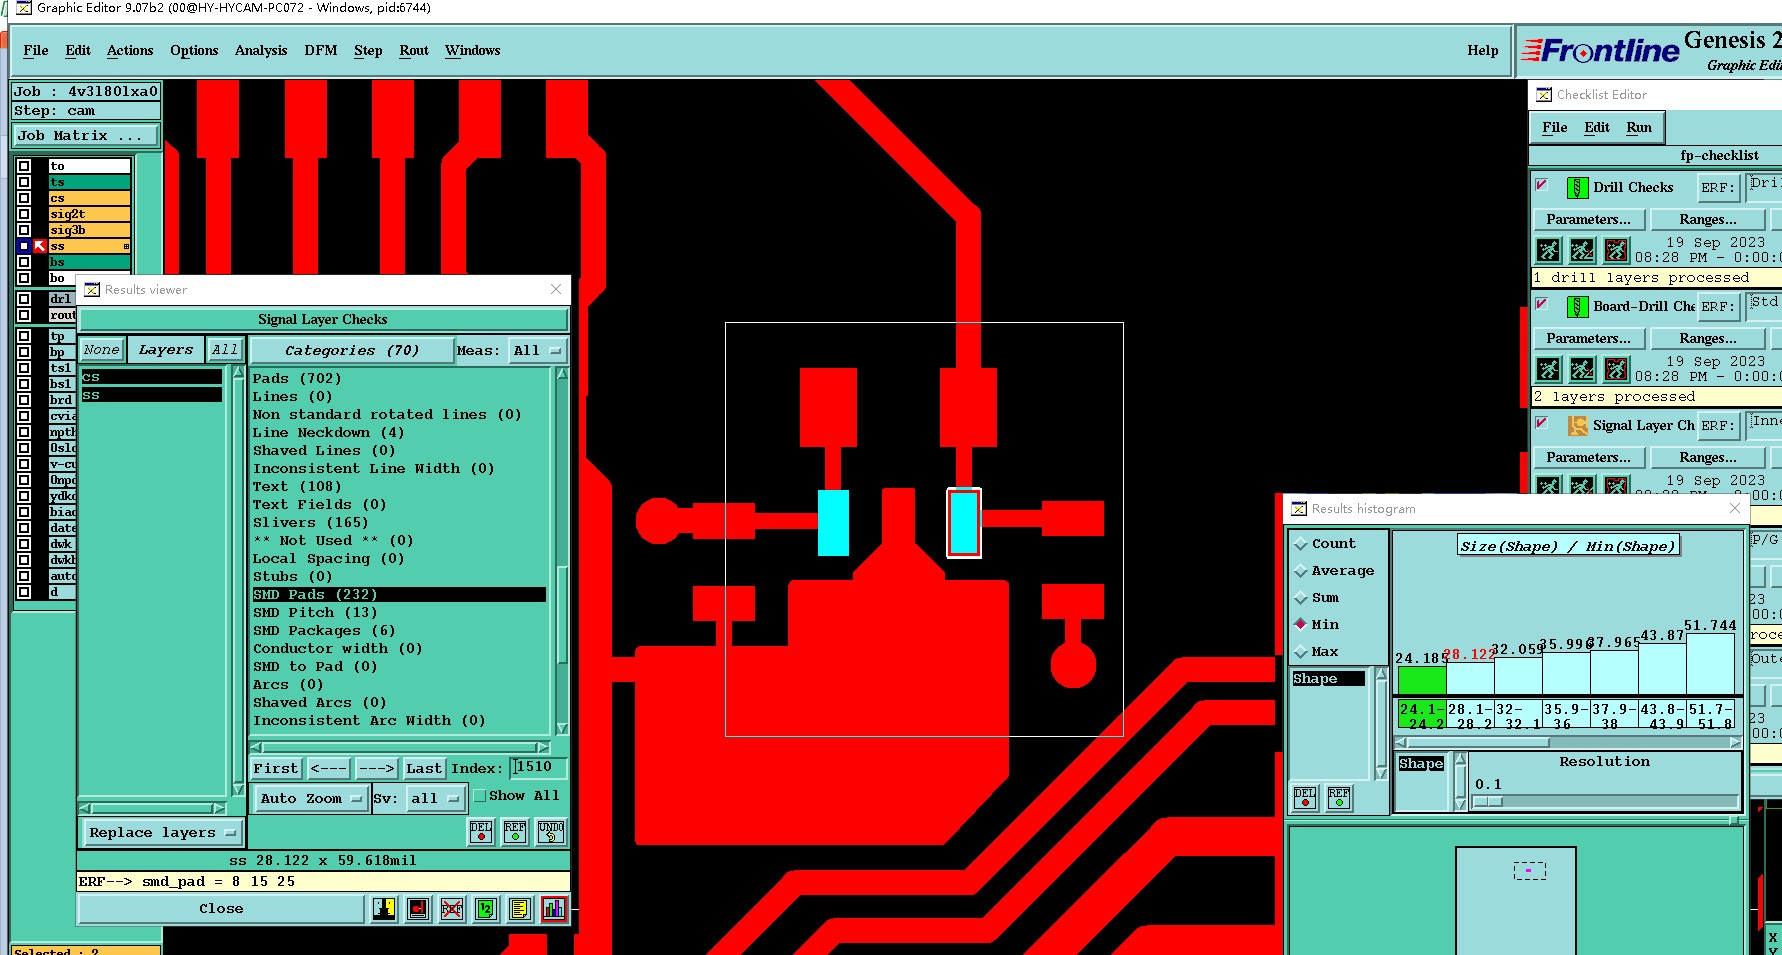Close the Results viewer with Close button
1782x955 pixels.
click(x=221, y=908)
